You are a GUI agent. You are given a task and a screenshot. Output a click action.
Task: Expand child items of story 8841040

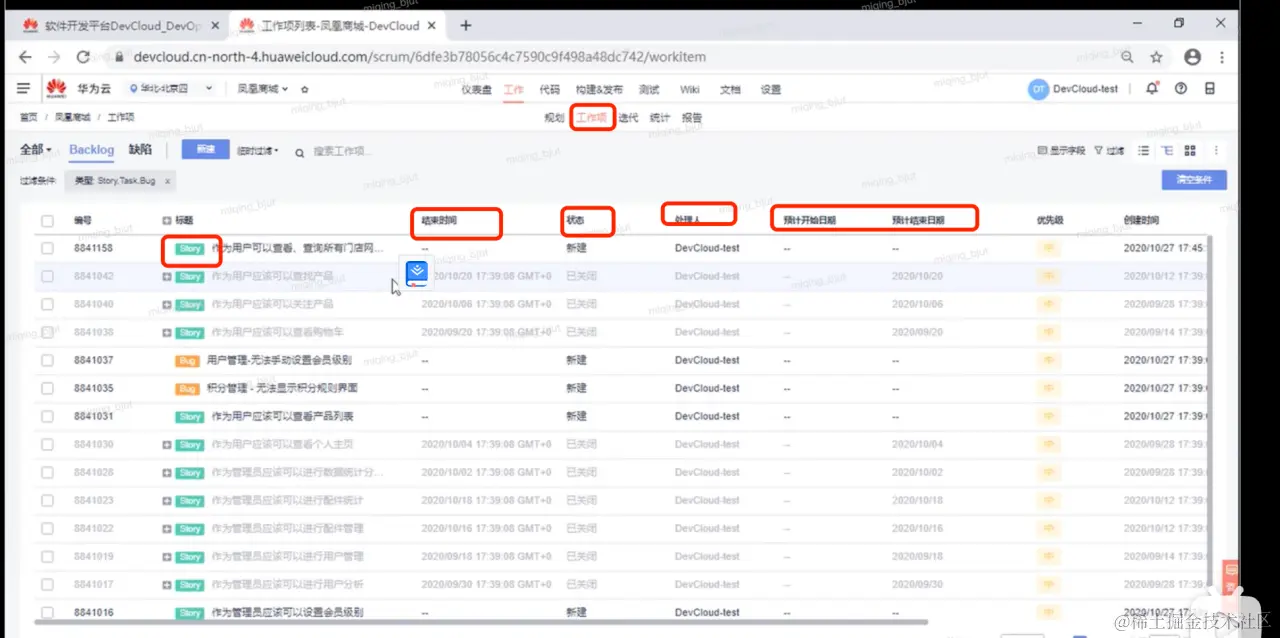167,304
